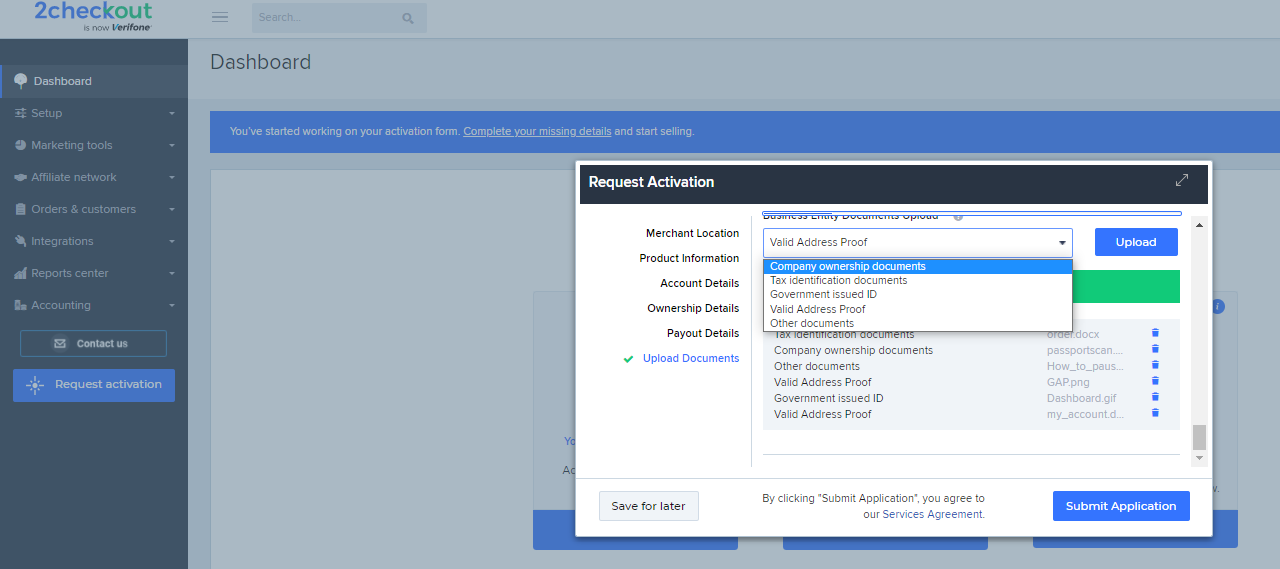Expand Request Activation dialog to full size

1182,180
